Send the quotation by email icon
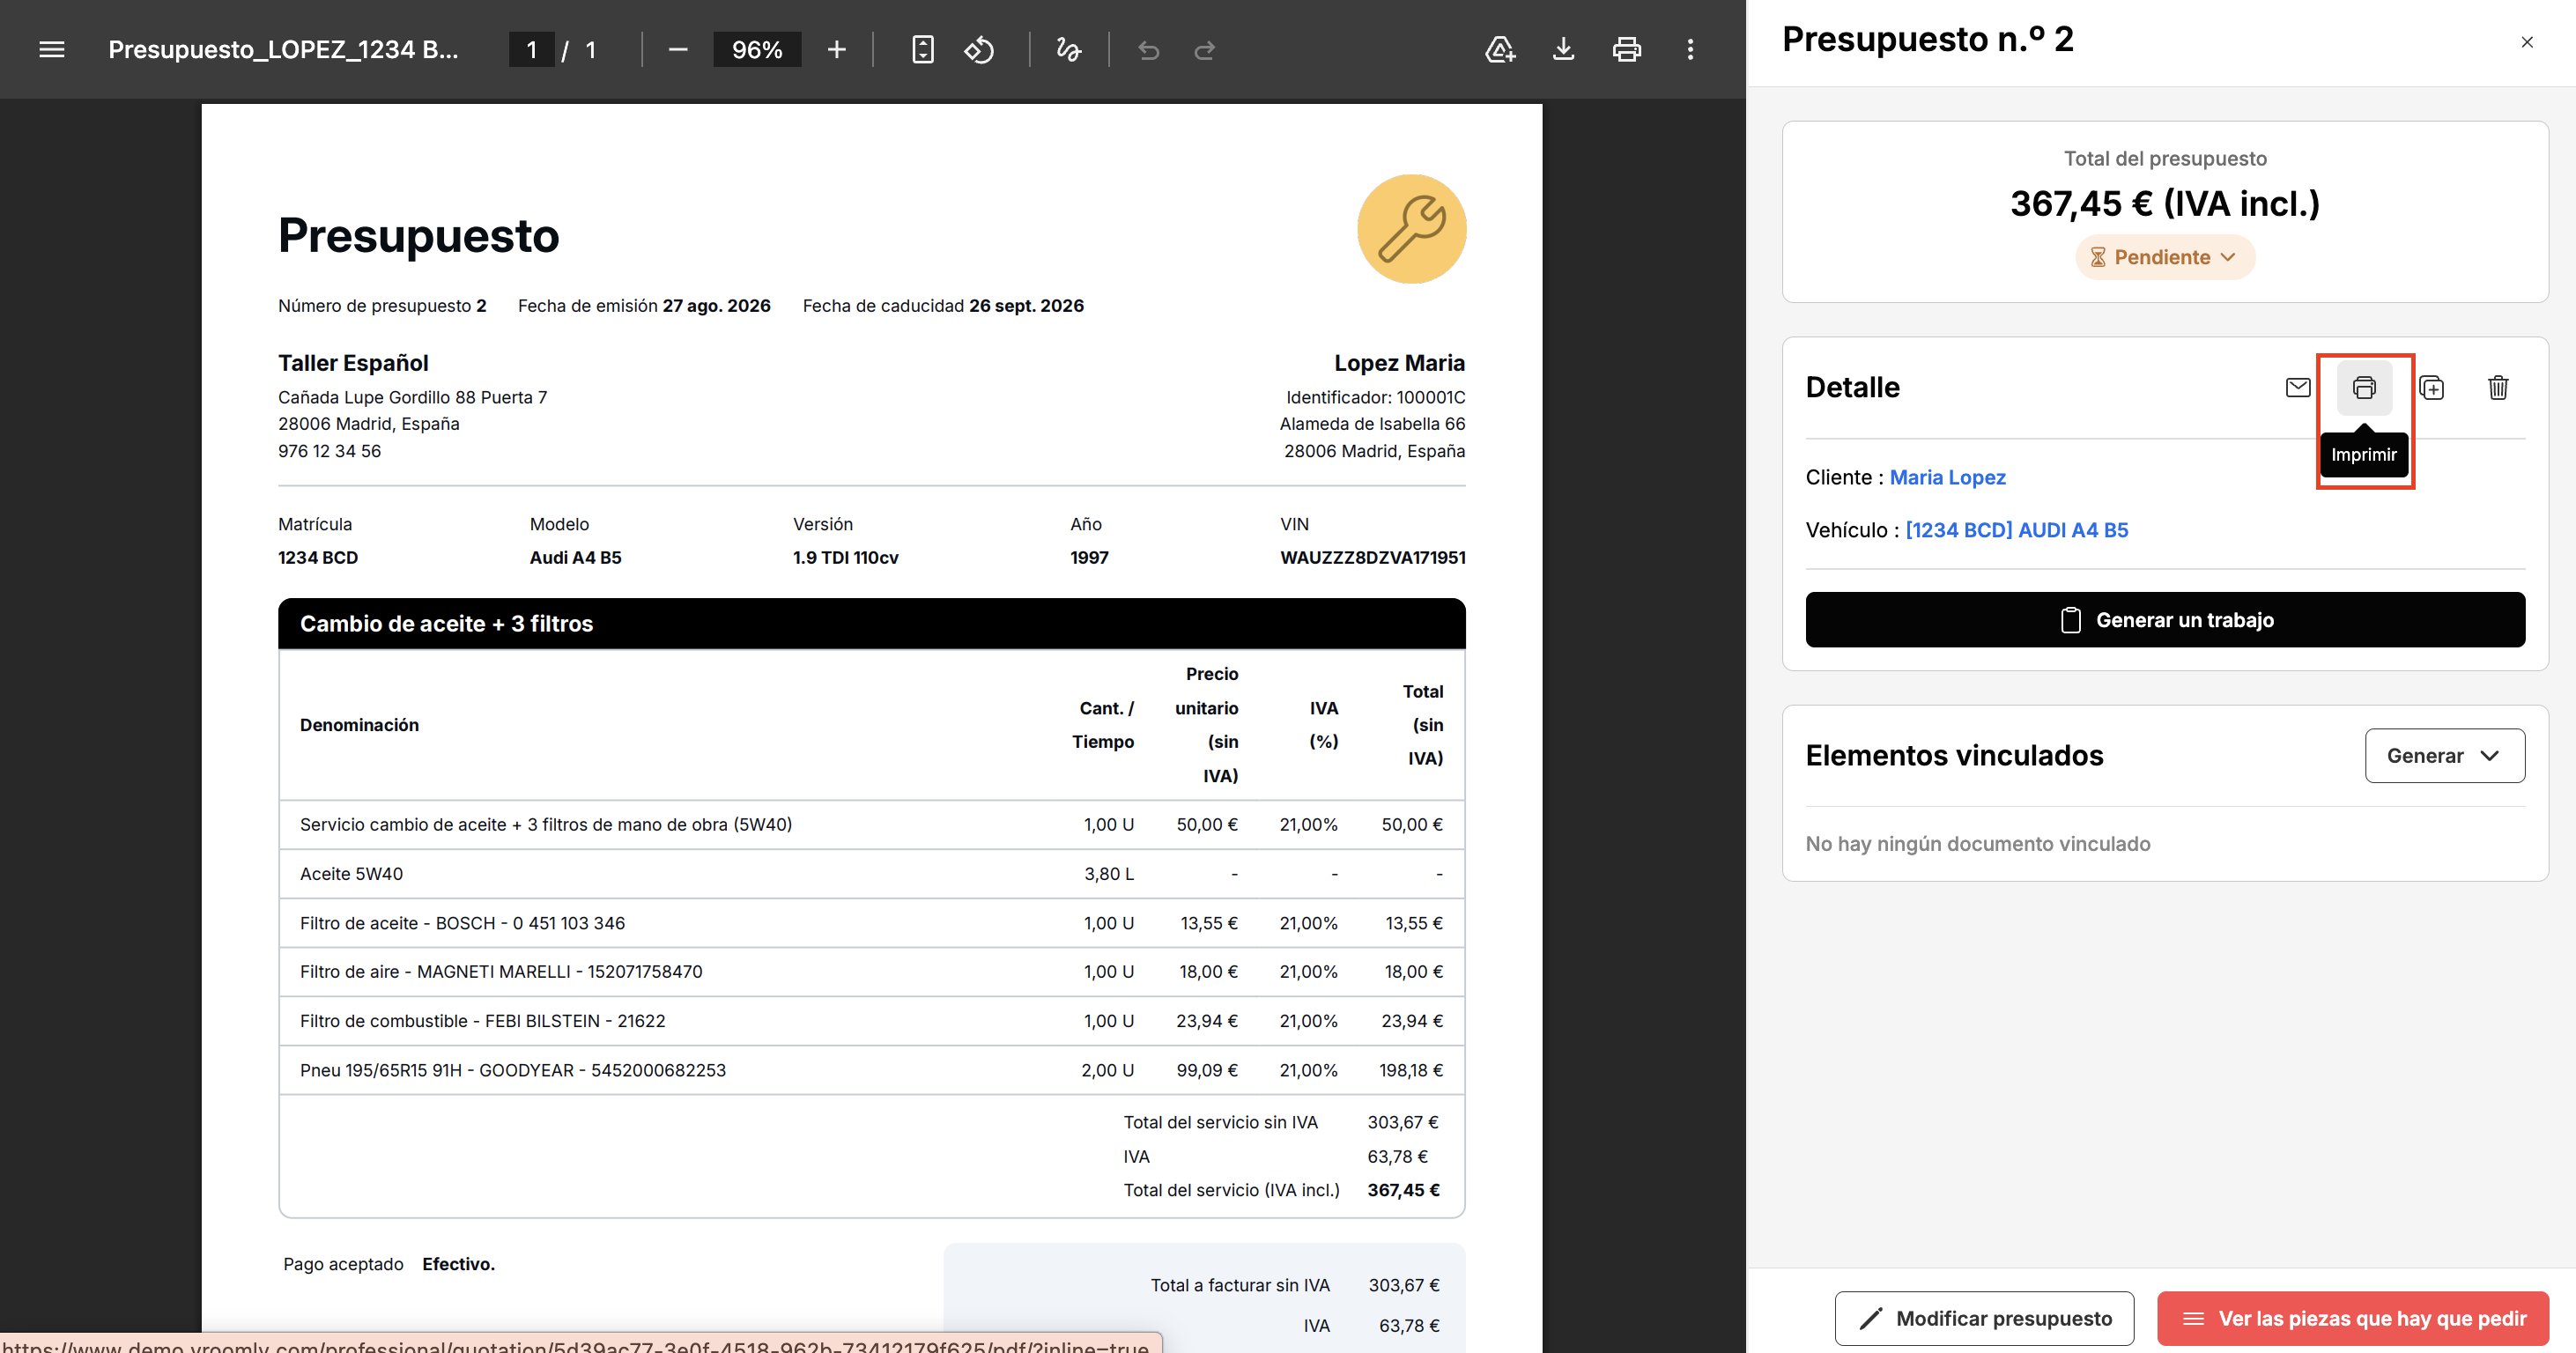 pyautogui.click(x=2297, y=387)
